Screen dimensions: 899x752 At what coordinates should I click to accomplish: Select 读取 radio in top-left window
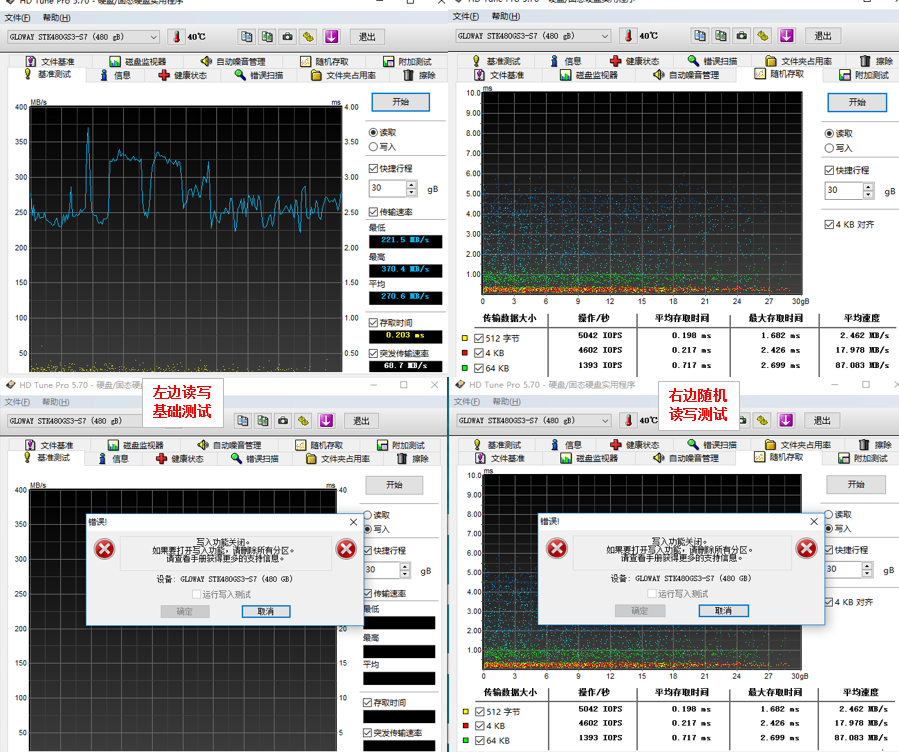[373, 132]
